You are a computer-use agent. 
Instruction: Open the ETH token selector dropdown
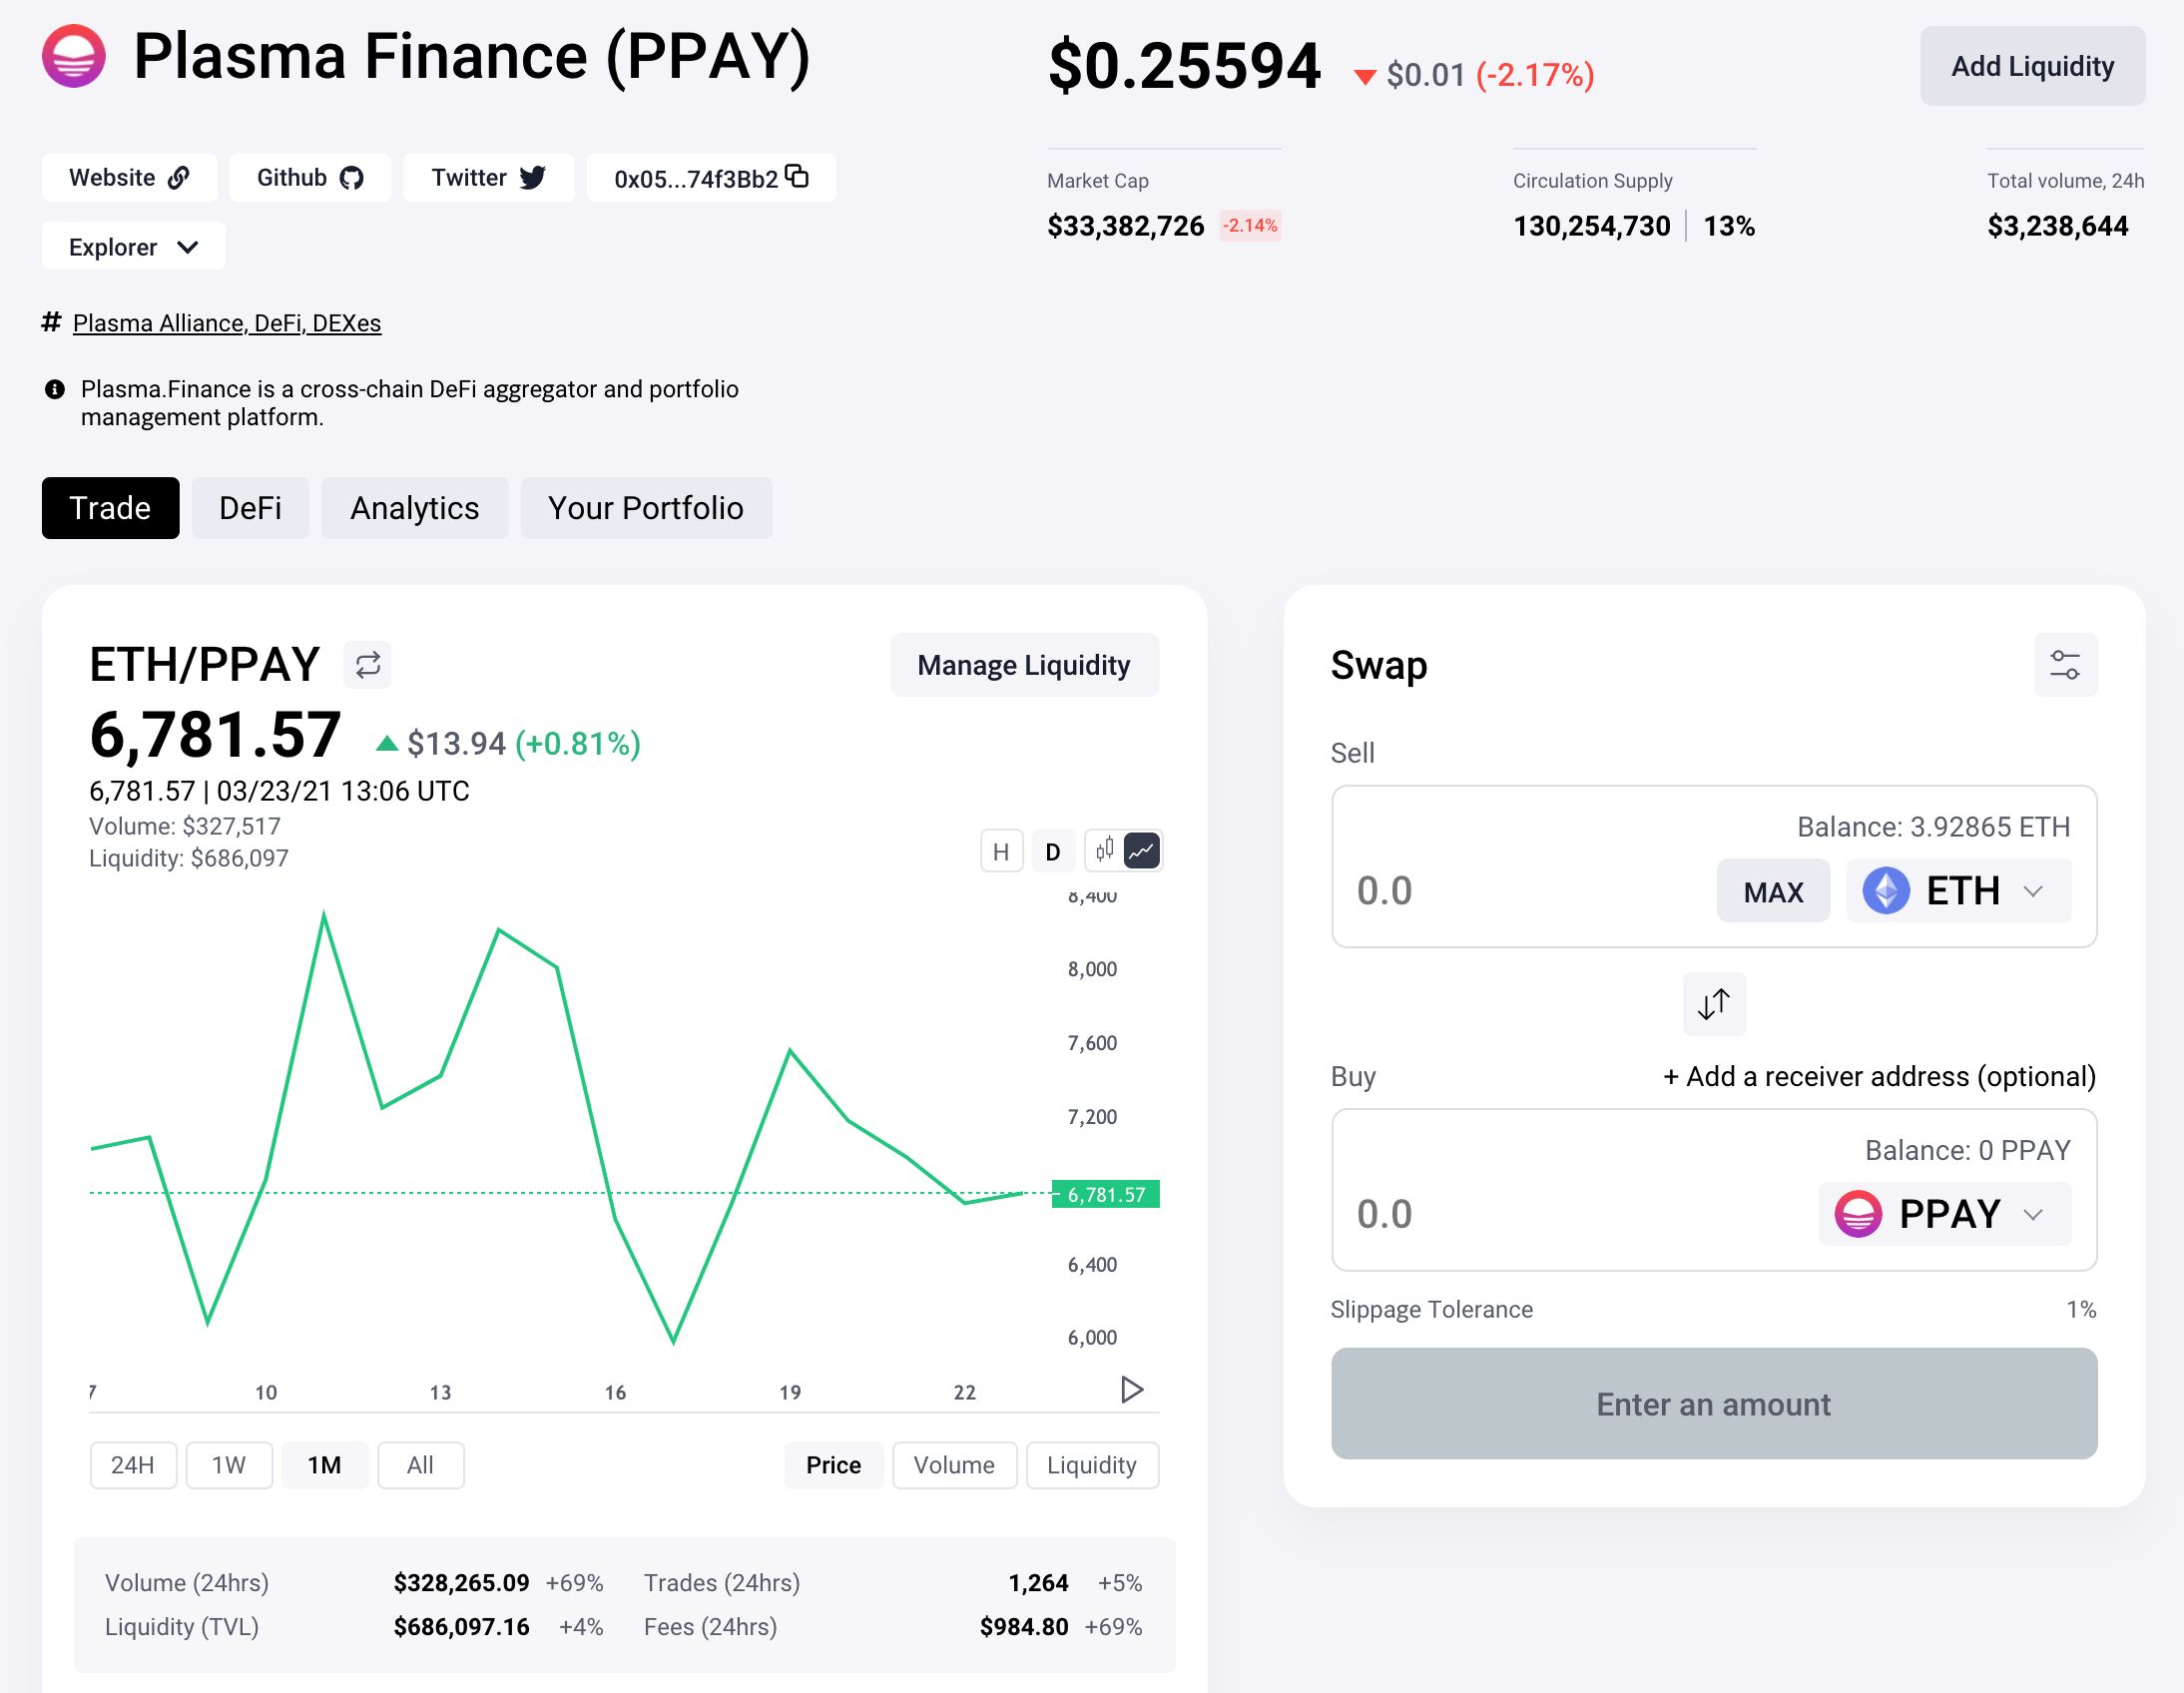(x=1957, y=890)
